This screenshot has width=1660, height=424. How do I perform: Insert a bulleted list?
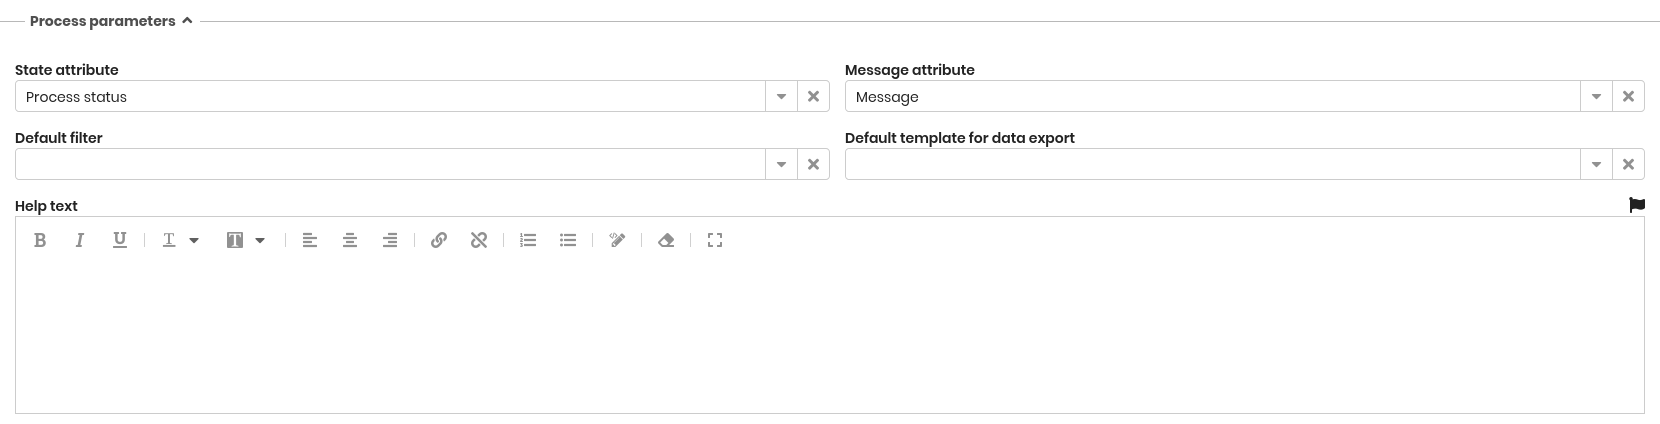(x=568, y=240)
